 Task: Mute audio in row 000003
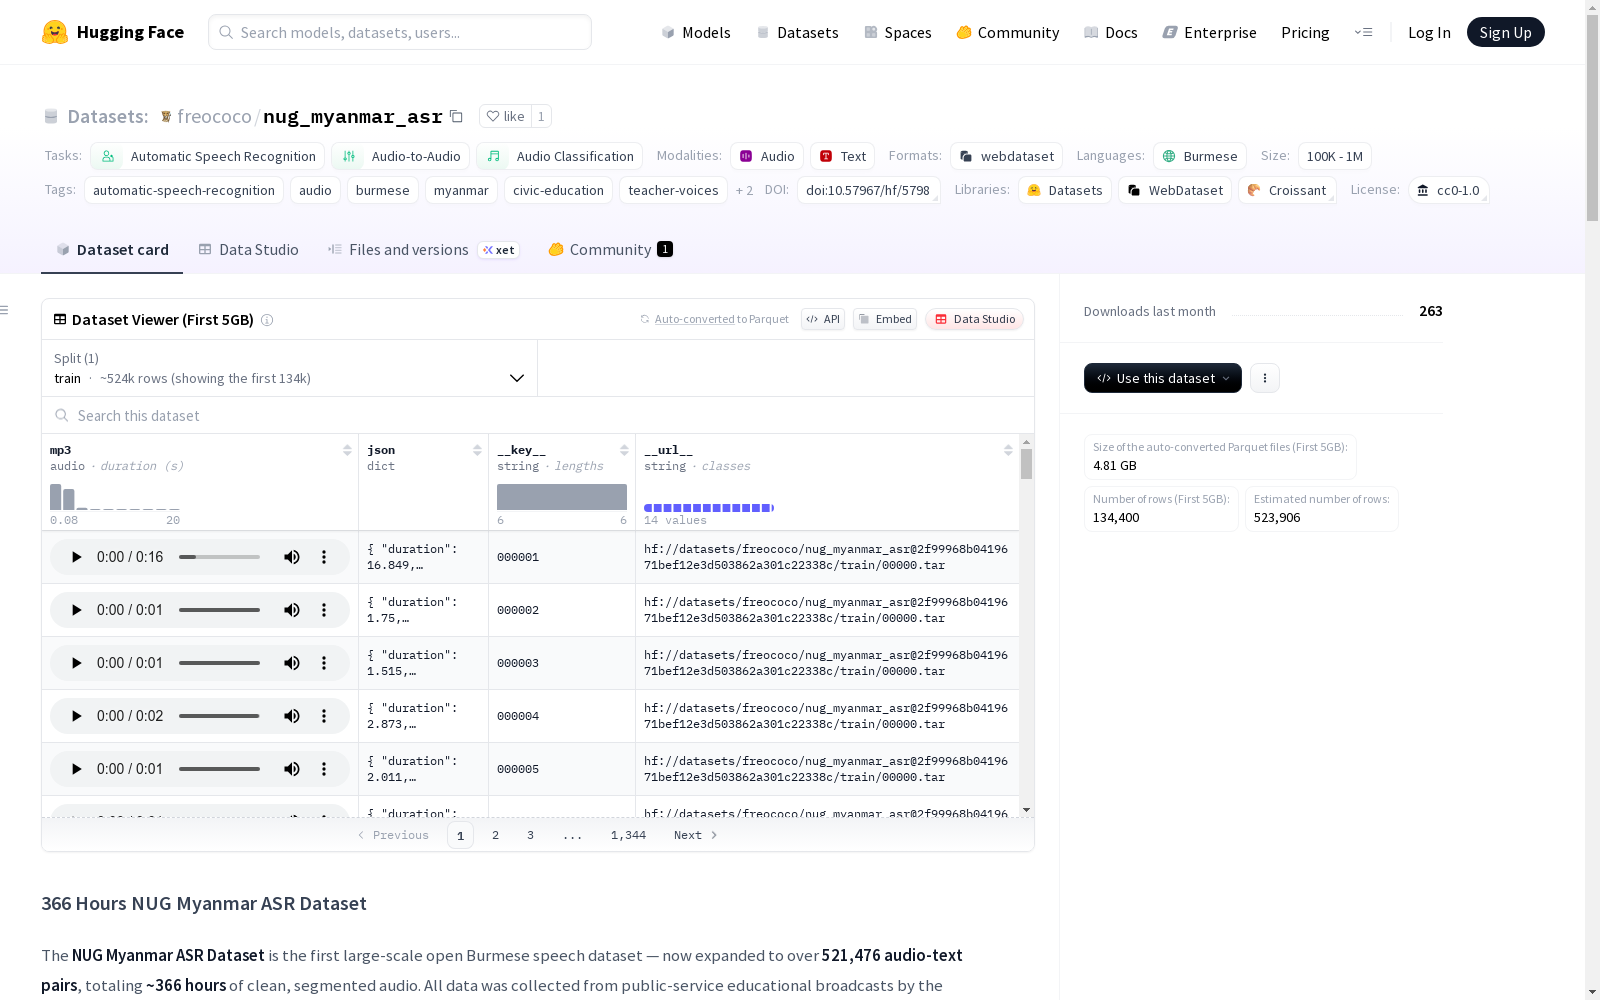click(292, 663)
